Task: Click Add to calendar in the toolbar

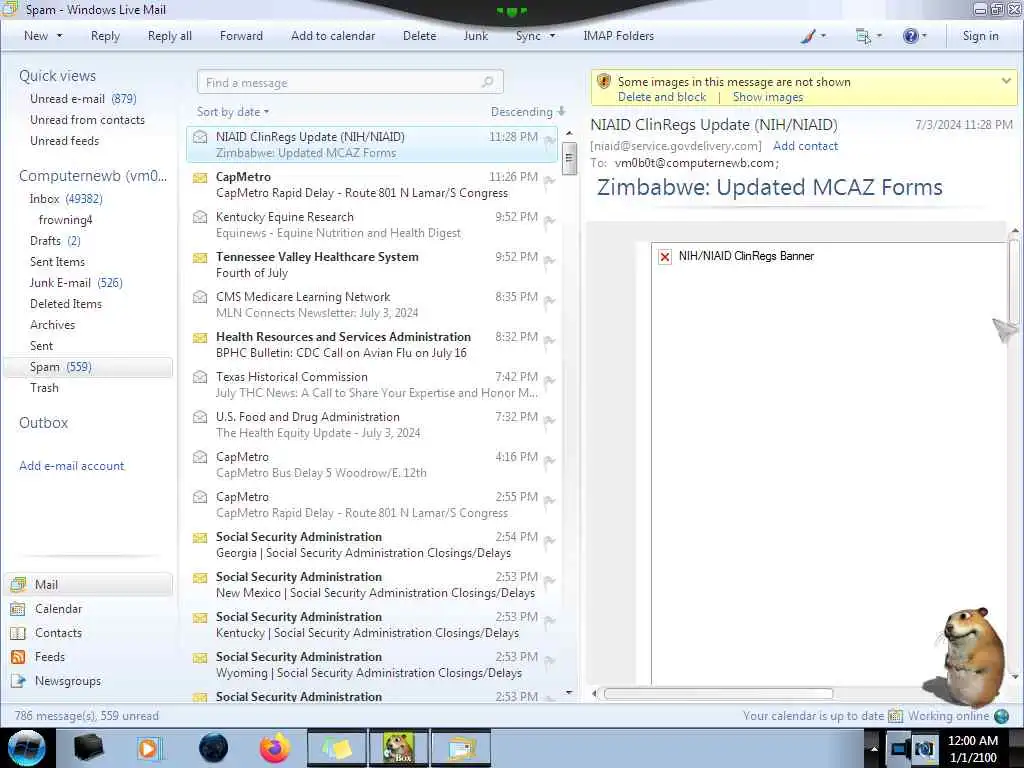Action: (x=333, y=36)
